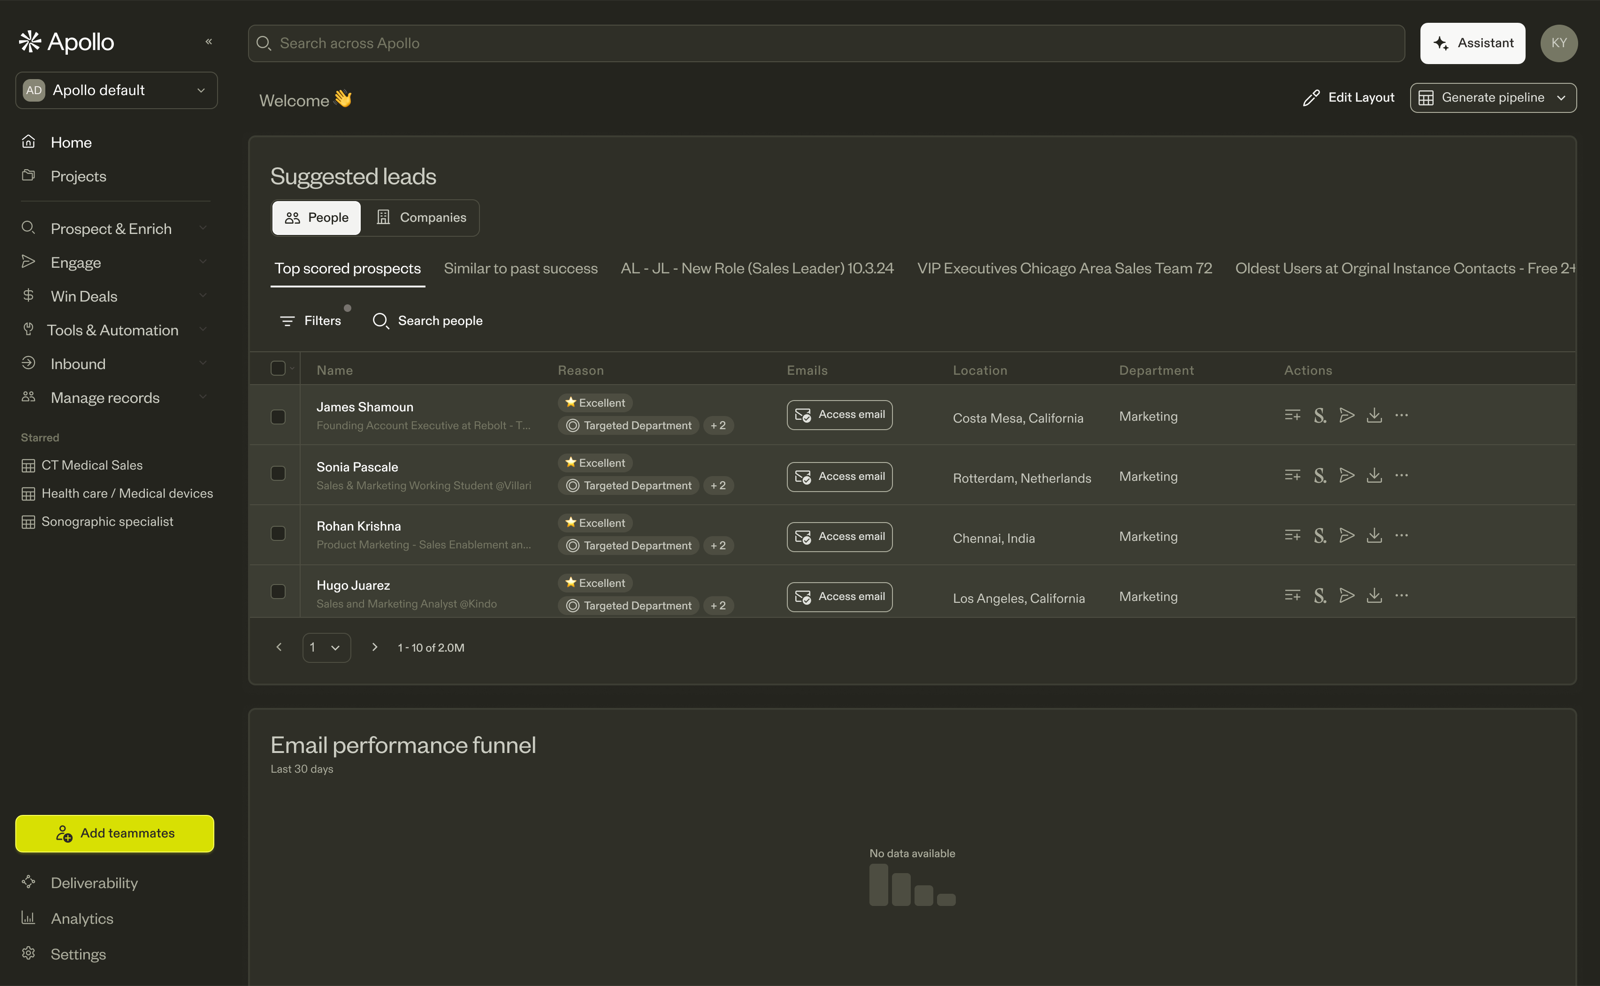Add James Shamoun to a list
The height and width of the screenshot is (986, 1600).
point(1292,415)
